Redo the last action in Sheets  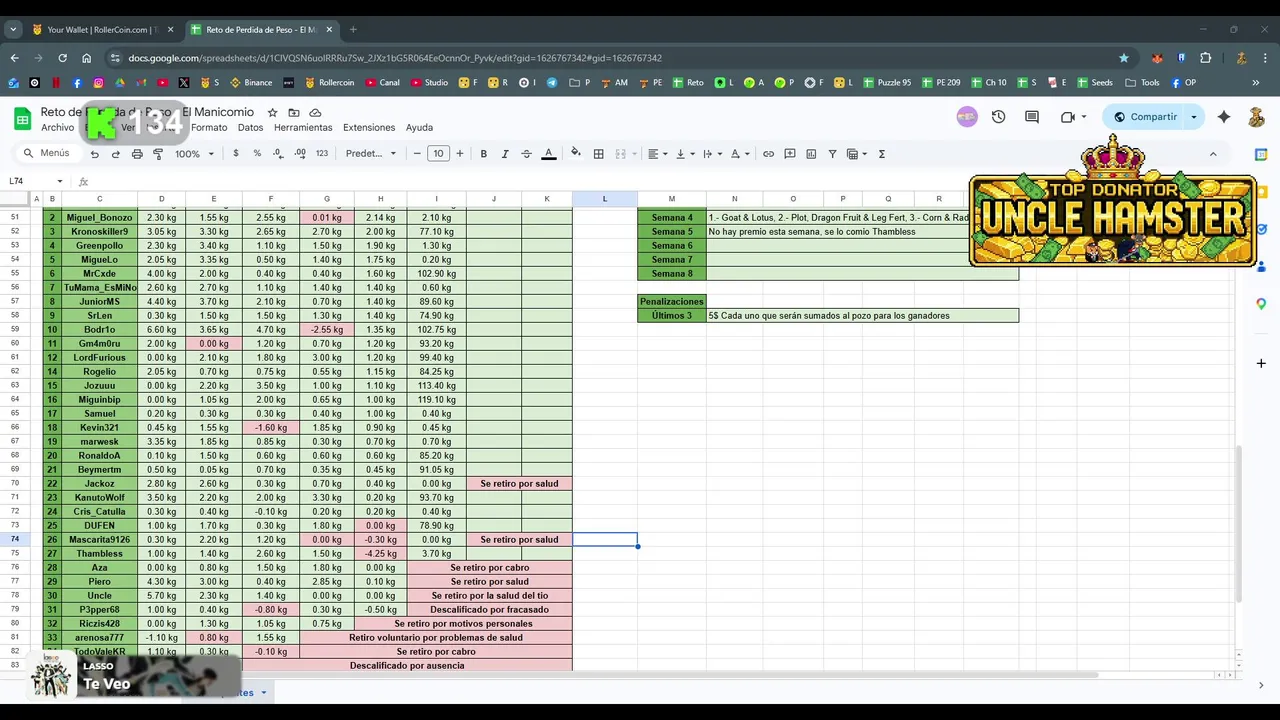(x=116, y=154)
